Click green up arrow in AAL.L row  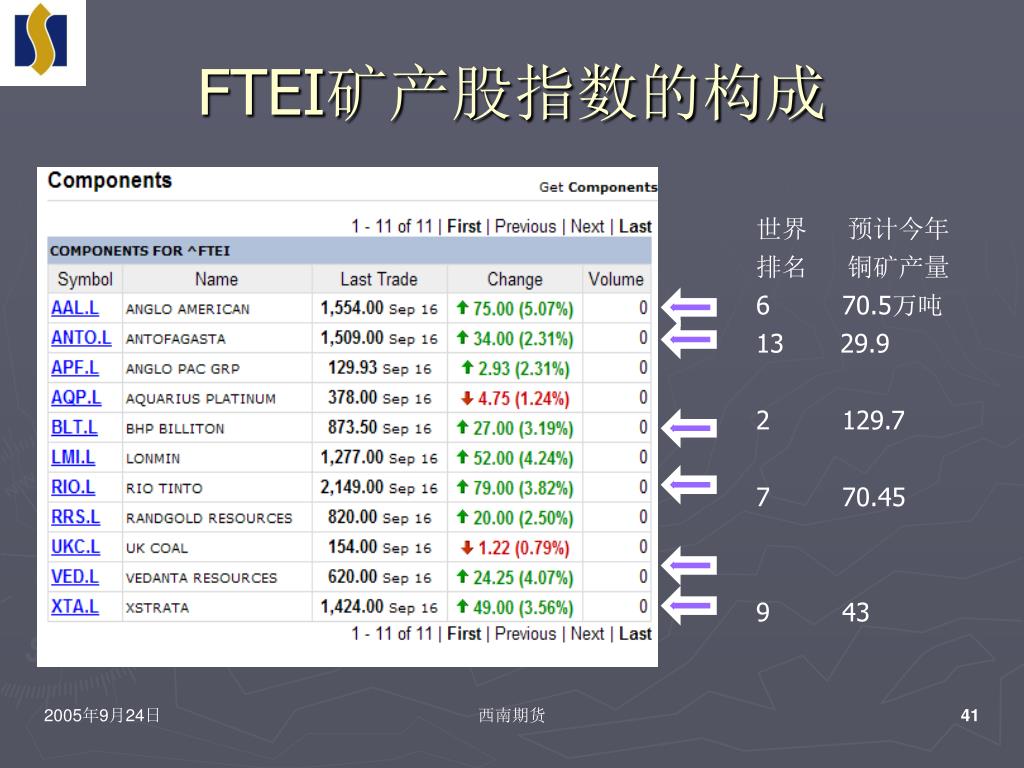[x=462, y=308]
